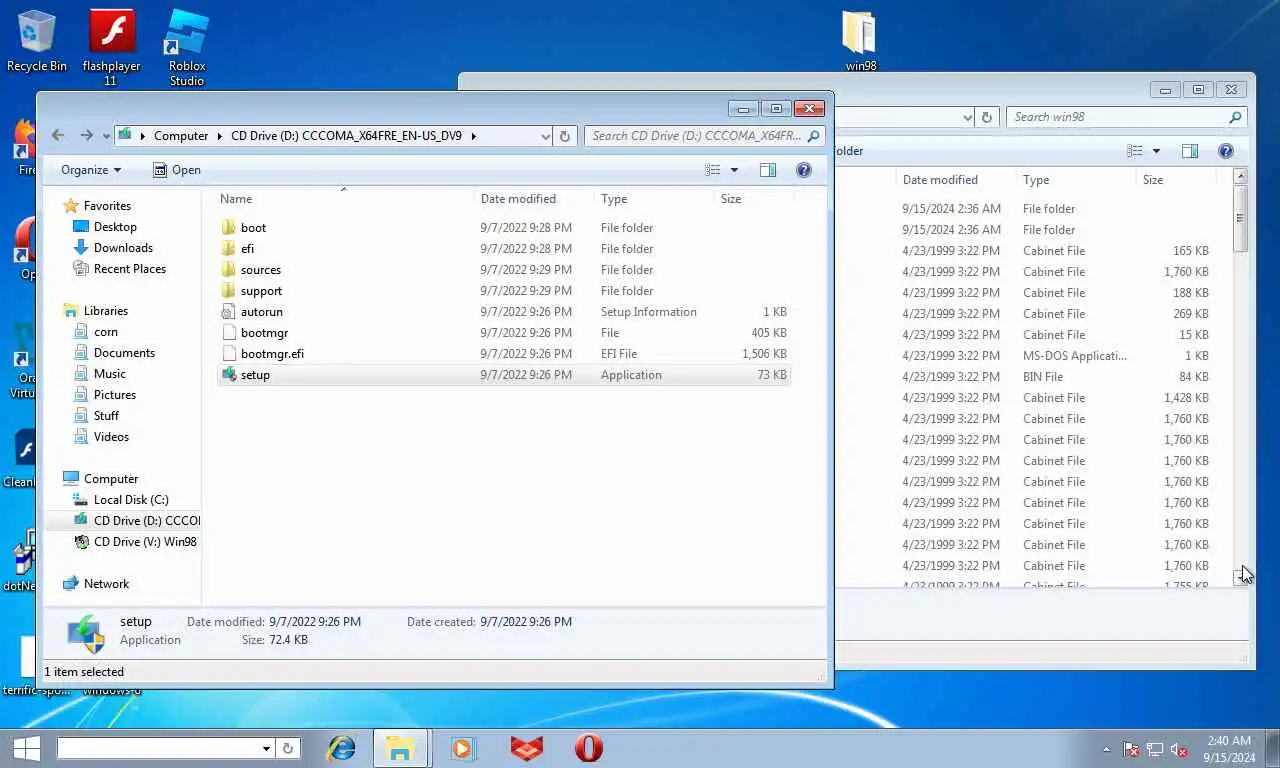Image resolution: width=1280 pixels, height=768 pixels.
Task: Click the Open toolbar button
Action: tap(177, 170)
